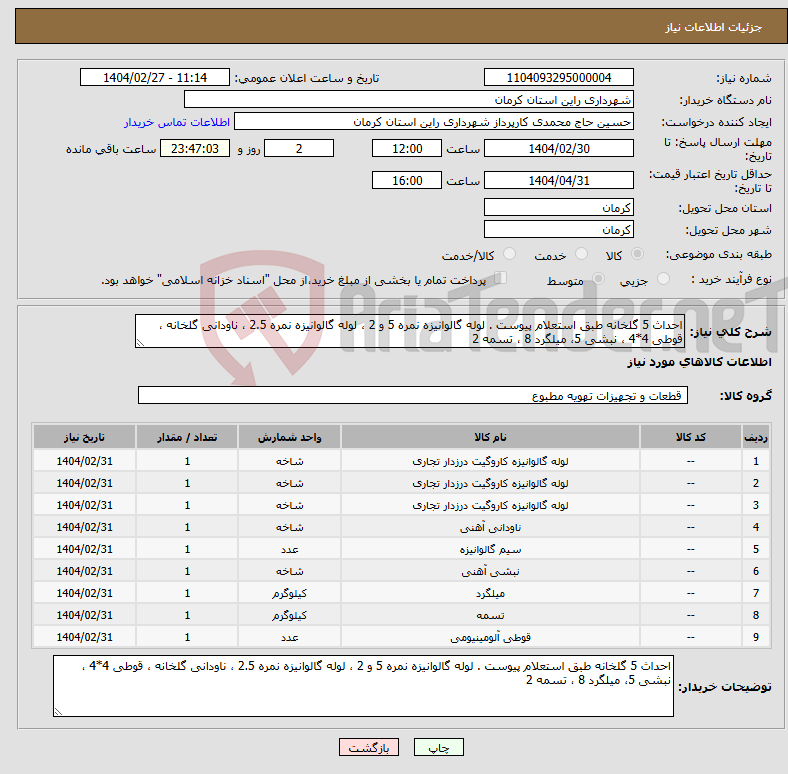
Task: Click the quantity 1 in row 5
Action: click(187, 550)
